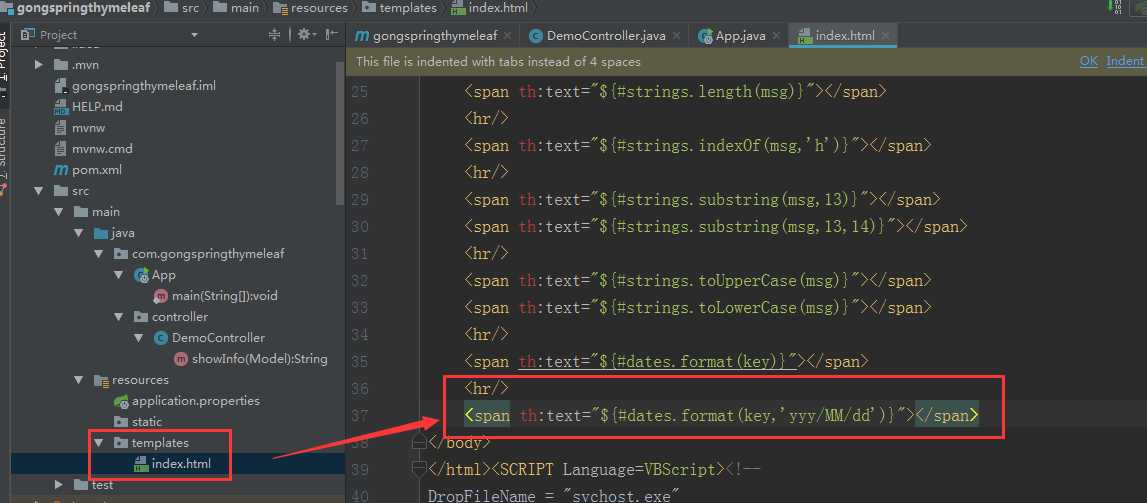This screenshot has width=1147, height=503.
Task: Click the pom.xml Maven file icon in tree
Action: point(61,170)
